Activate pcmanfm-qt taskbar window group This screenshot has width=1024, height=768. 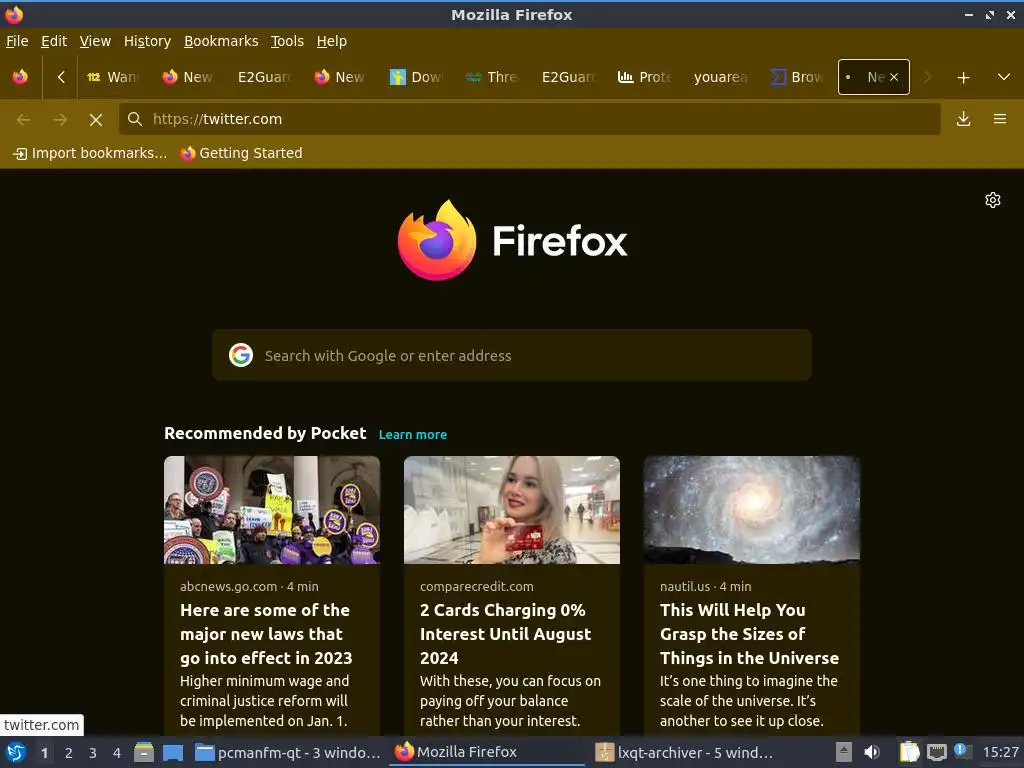click(x=288, y=752)
